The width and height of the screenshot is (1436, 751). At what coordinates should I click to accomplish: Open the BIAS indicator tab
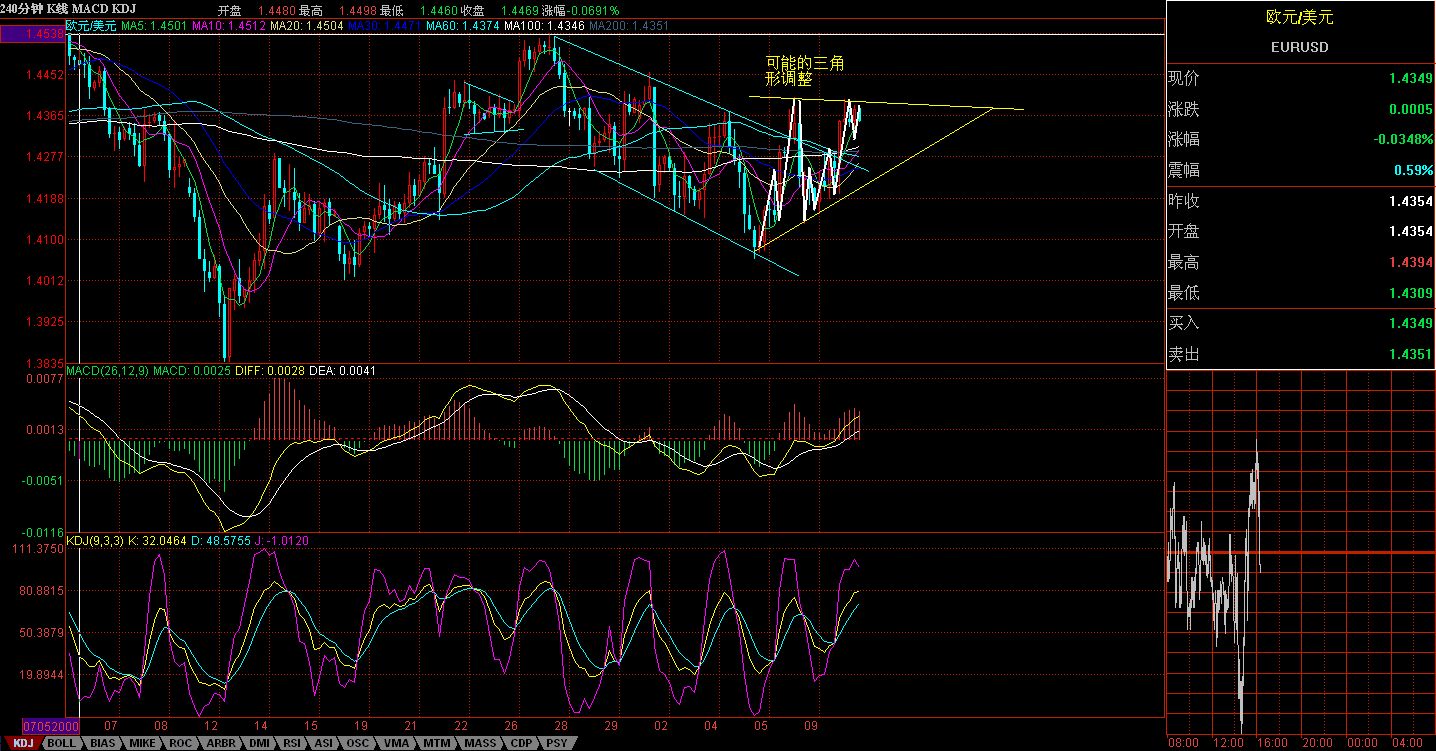click(x=104, y=744)
